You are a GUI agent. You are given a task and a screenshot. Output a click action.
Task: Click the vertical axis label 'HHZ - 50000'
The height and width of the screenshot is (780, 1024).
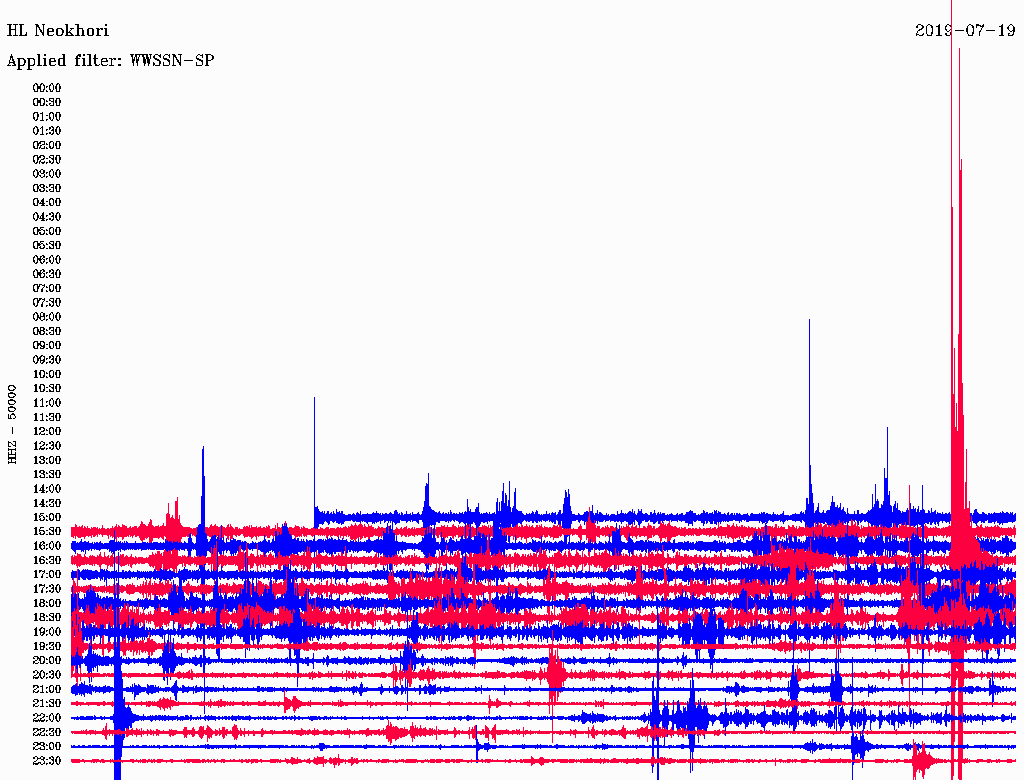12,425
